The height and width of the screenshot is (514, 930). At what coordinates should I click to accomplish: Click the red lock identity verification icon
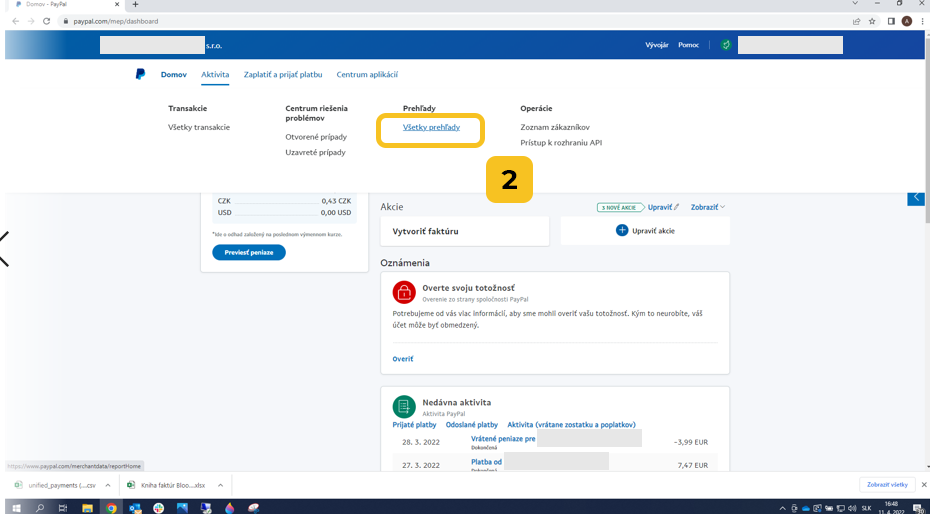(404, 292)
